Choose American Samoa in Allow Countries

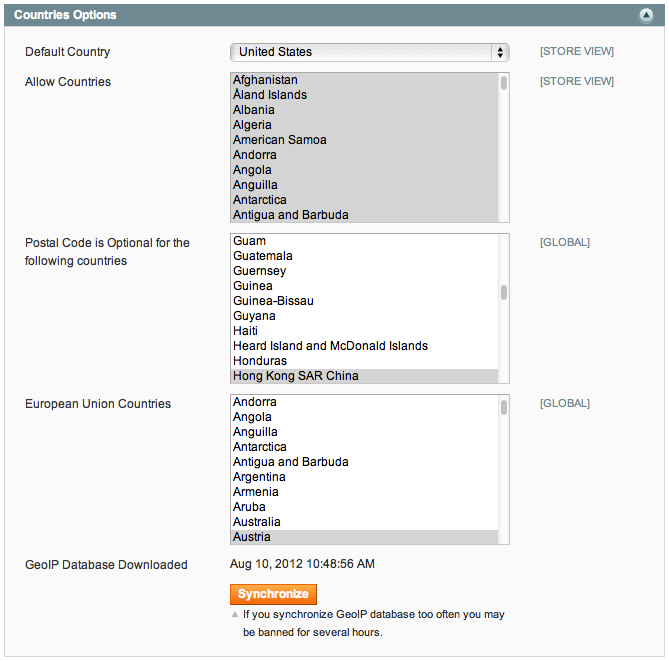(x=279, y=140)
